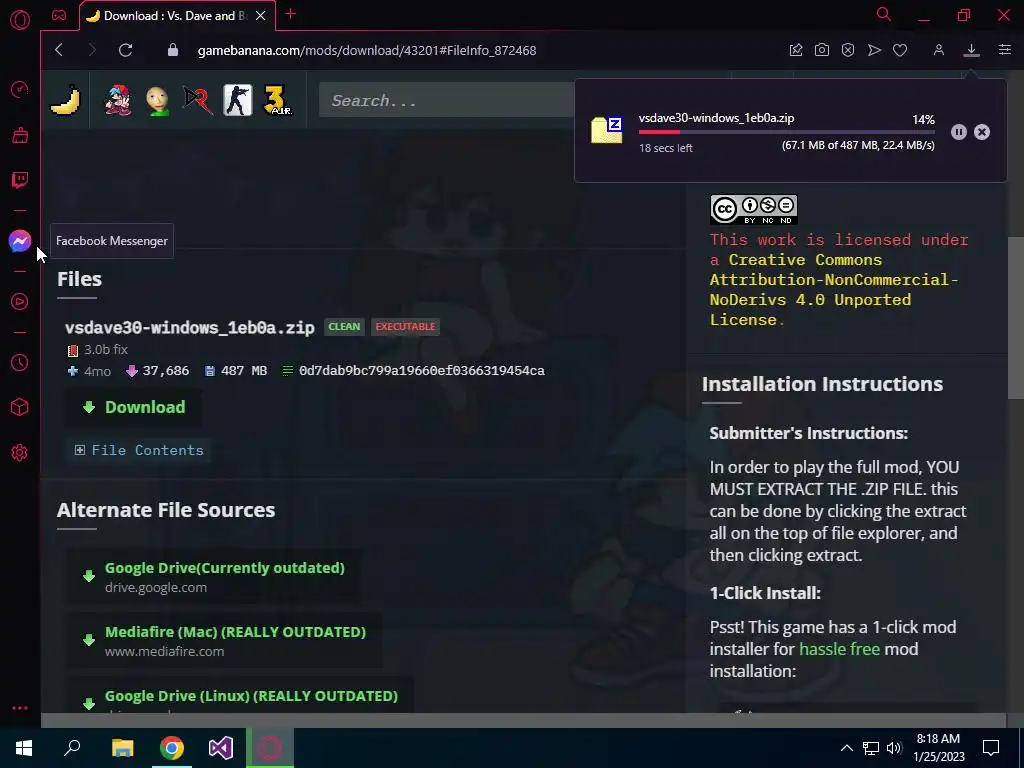Pause the vsdave30 zip download
1024x768 pixels.
click(959, 132)
